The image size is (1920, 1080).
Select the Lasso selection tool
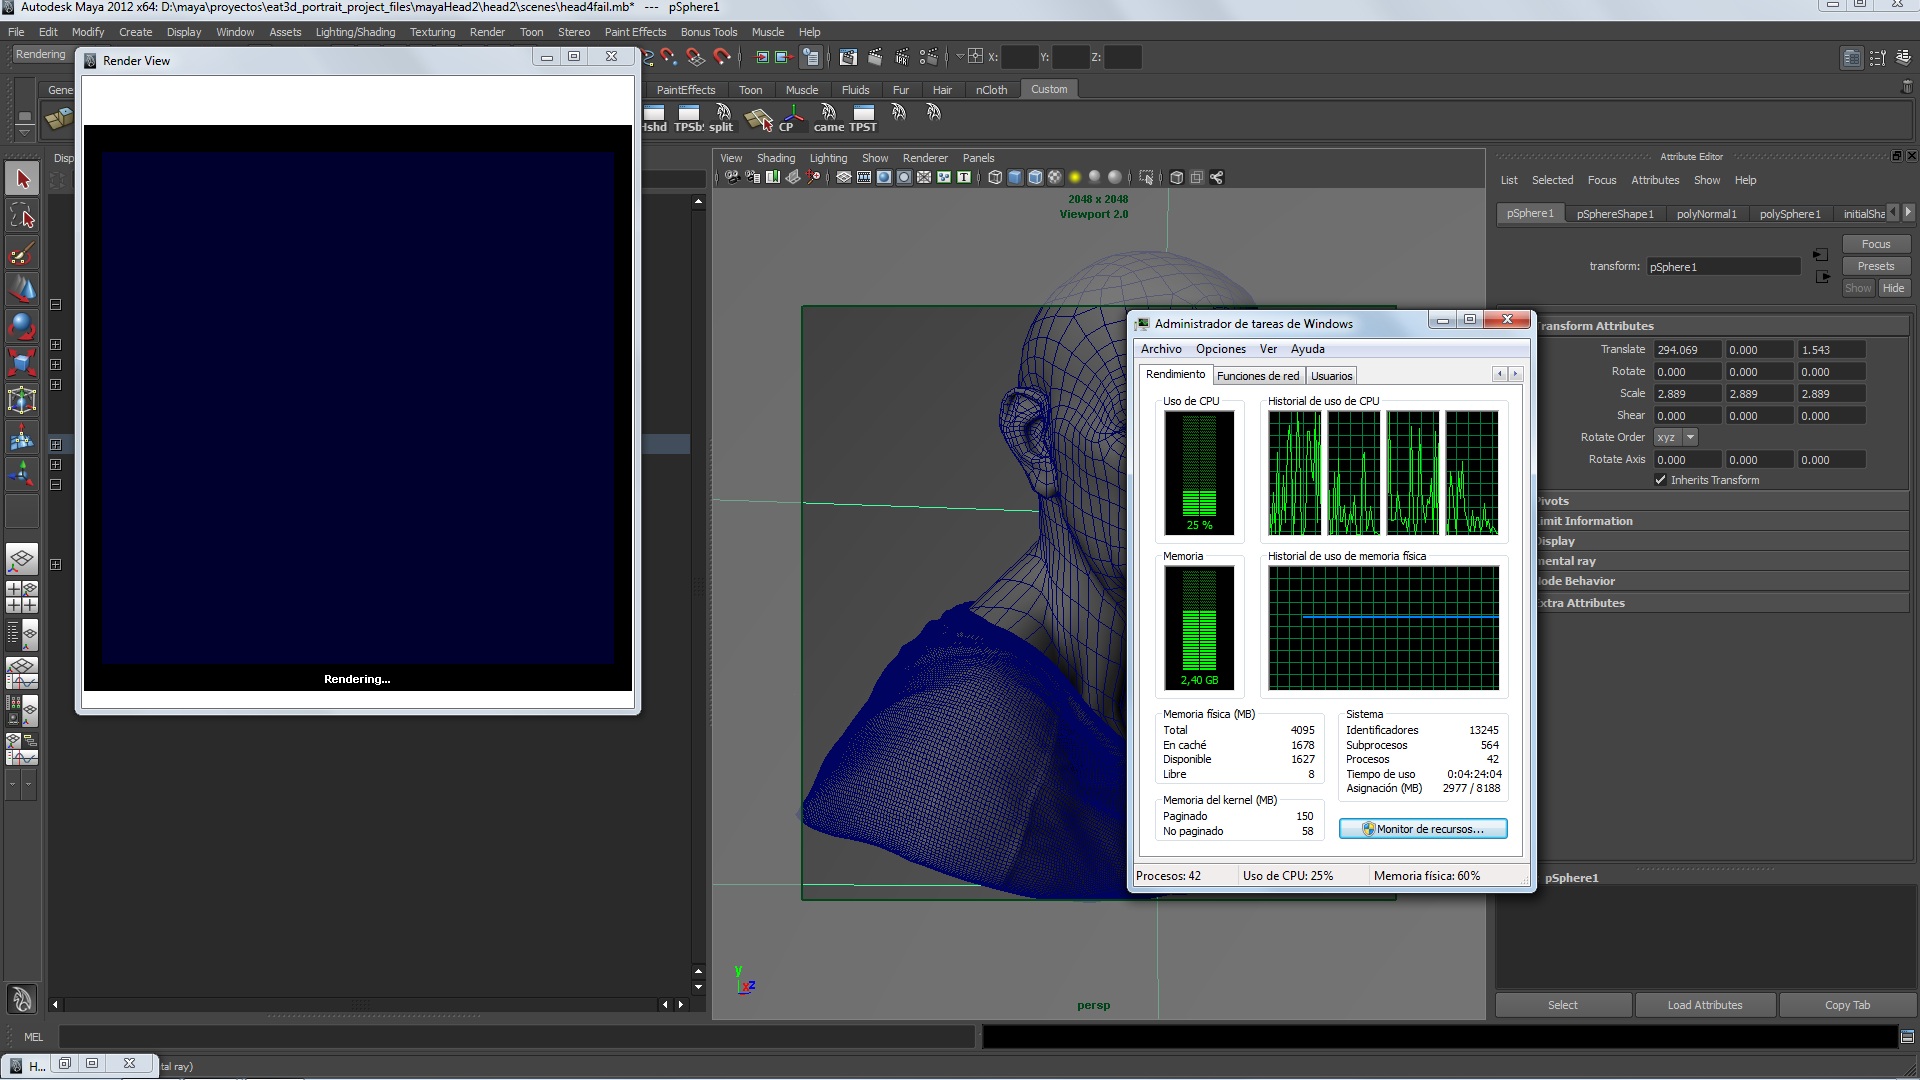pos(22,216)
